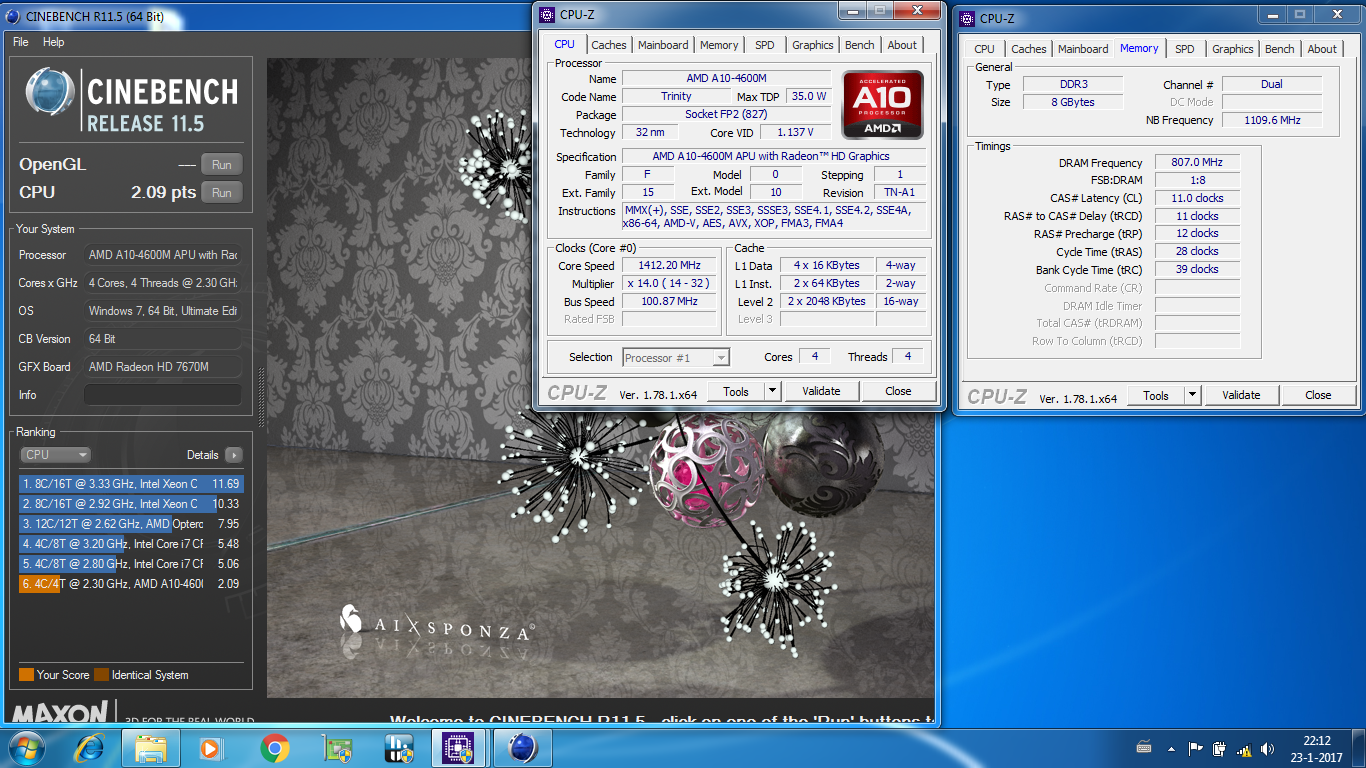The height and width of the screenshot is (768, 1366).
Task: Click the AMD A10 processor logo
Action: [883, 104]
